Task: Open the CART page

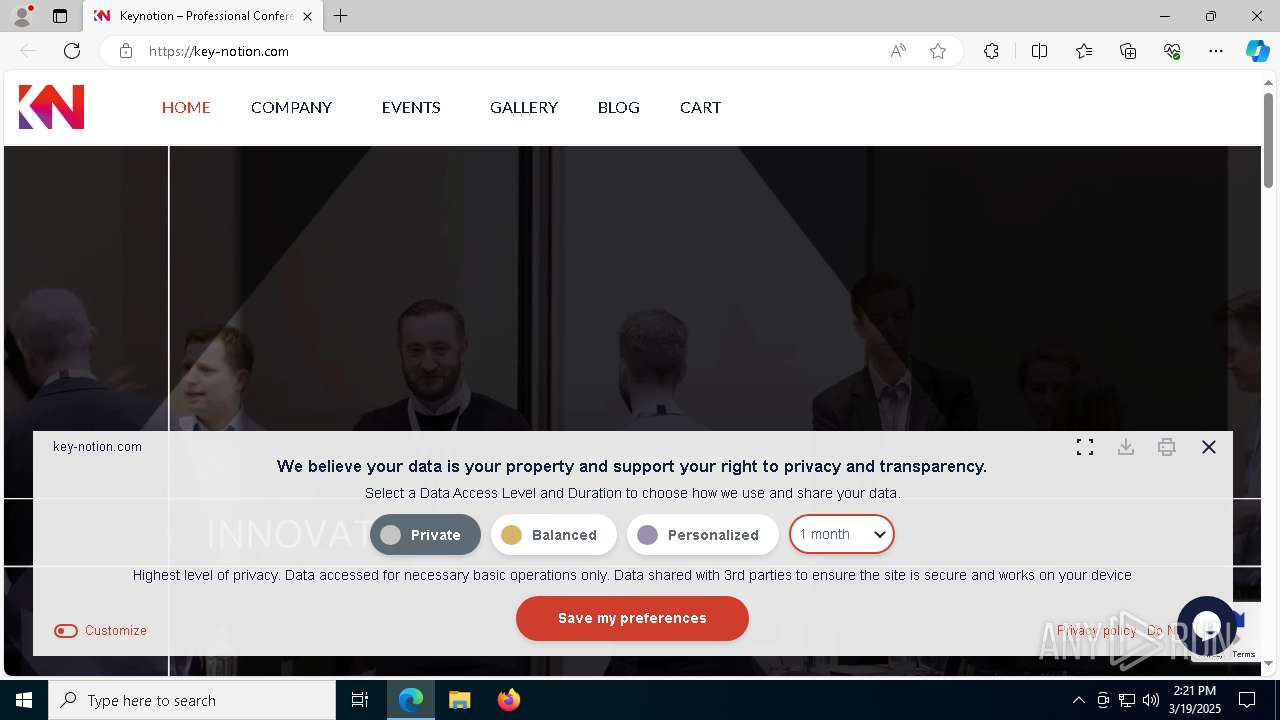Action: click(x=700, y=107)
